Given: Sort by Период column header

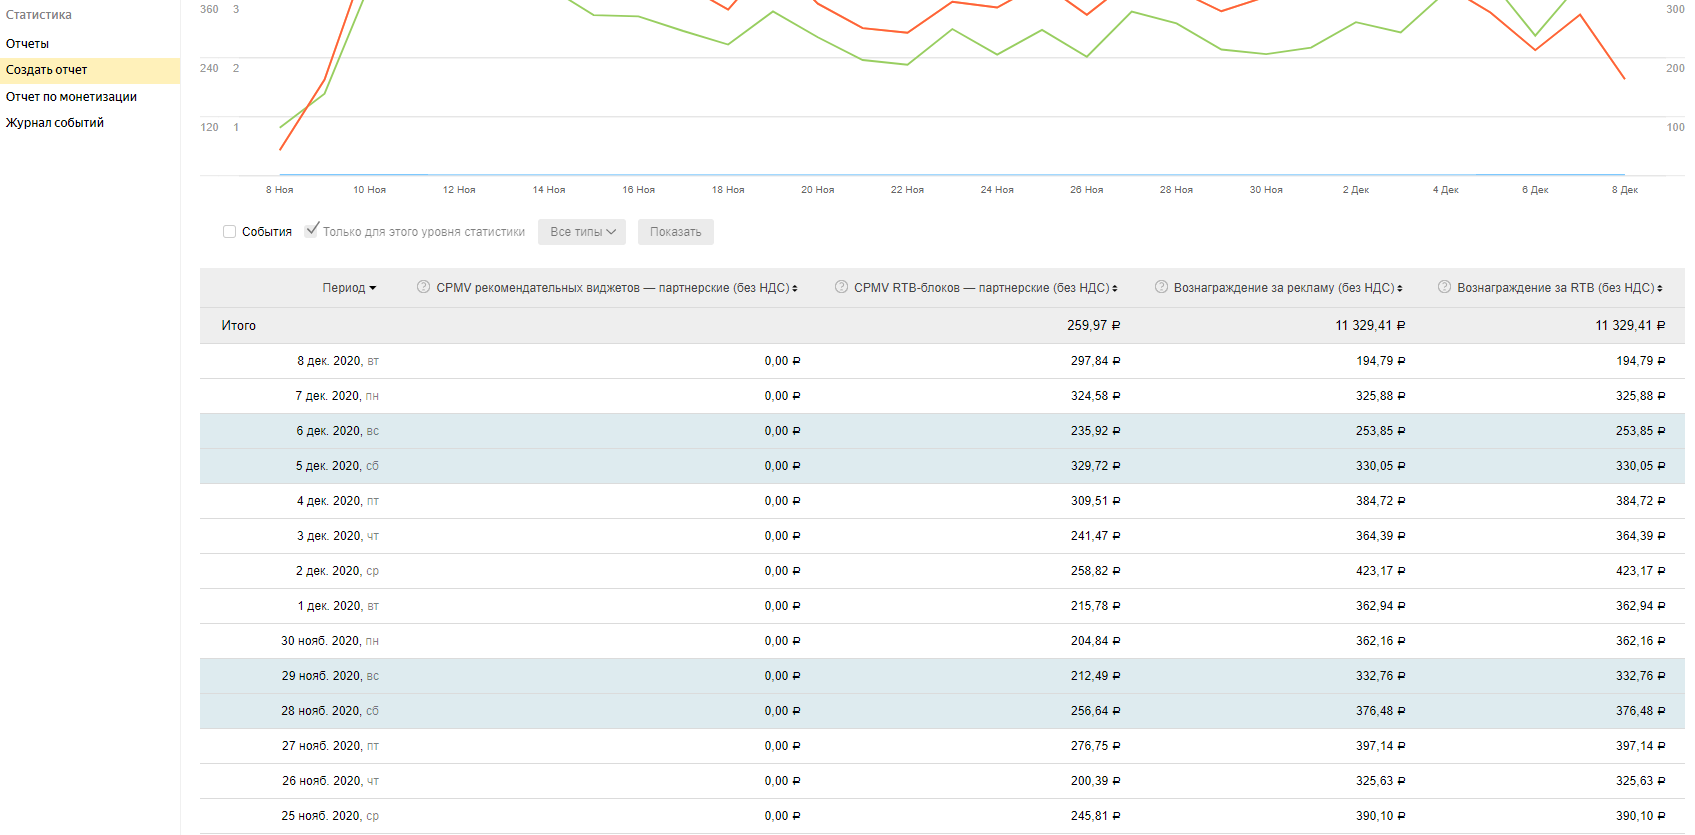Looking at the screenshot, I should pos(349,288).
